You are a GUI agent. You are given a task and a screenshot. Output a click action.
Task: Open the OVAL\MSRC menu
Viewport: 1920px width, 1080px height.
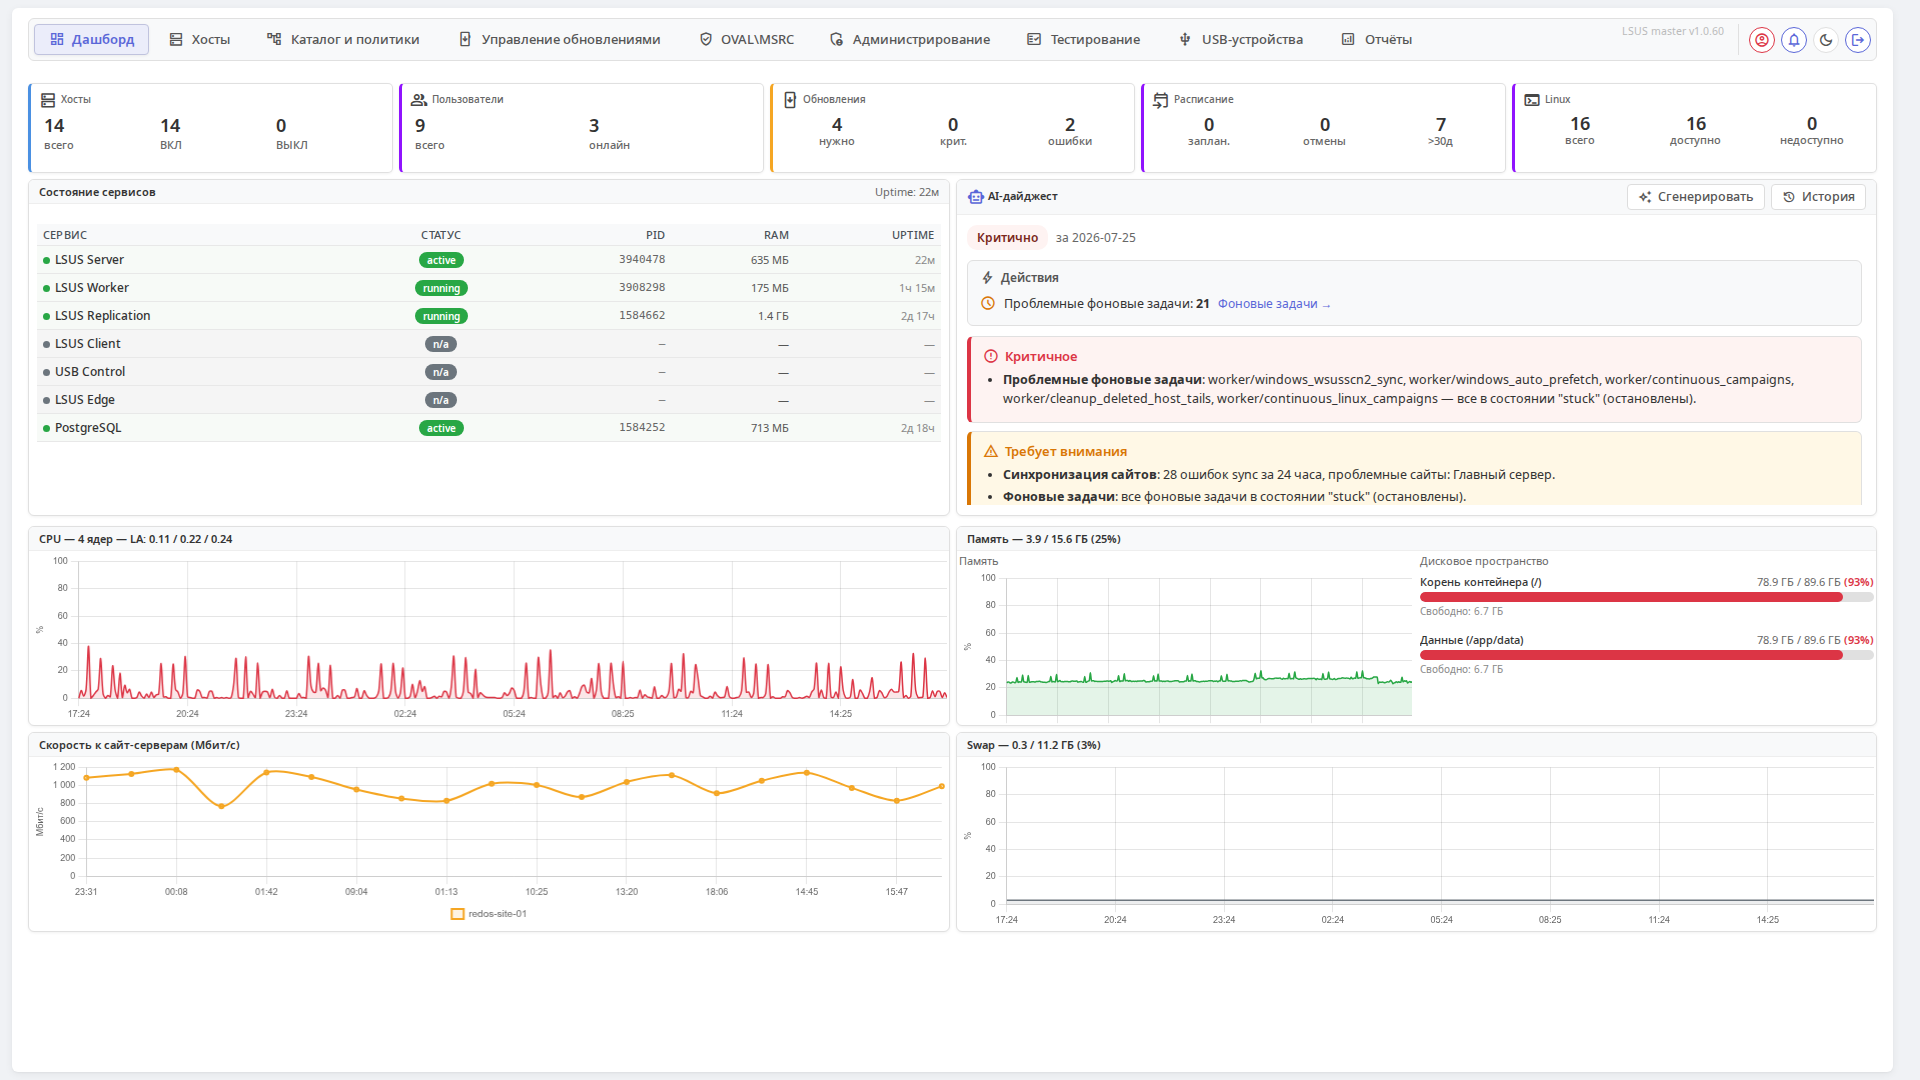(747, 40)
